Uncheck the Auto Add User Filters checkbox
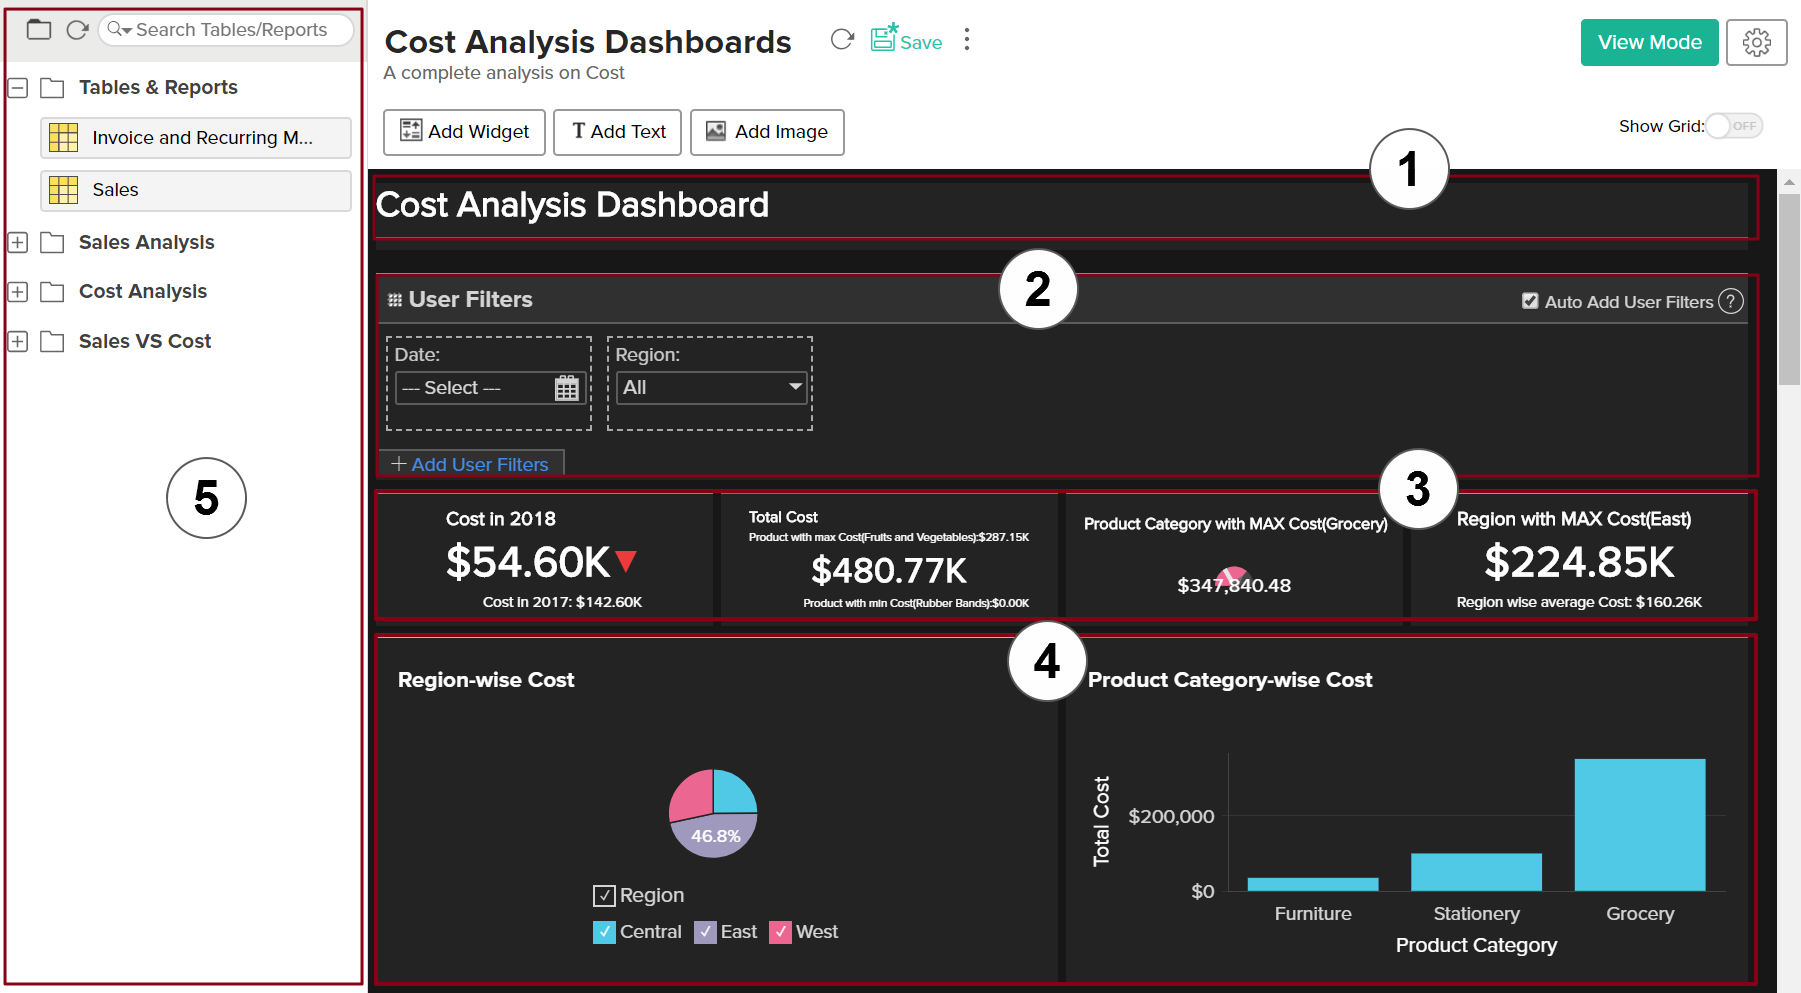1801x993 pixels. [x=1529, y=300]
